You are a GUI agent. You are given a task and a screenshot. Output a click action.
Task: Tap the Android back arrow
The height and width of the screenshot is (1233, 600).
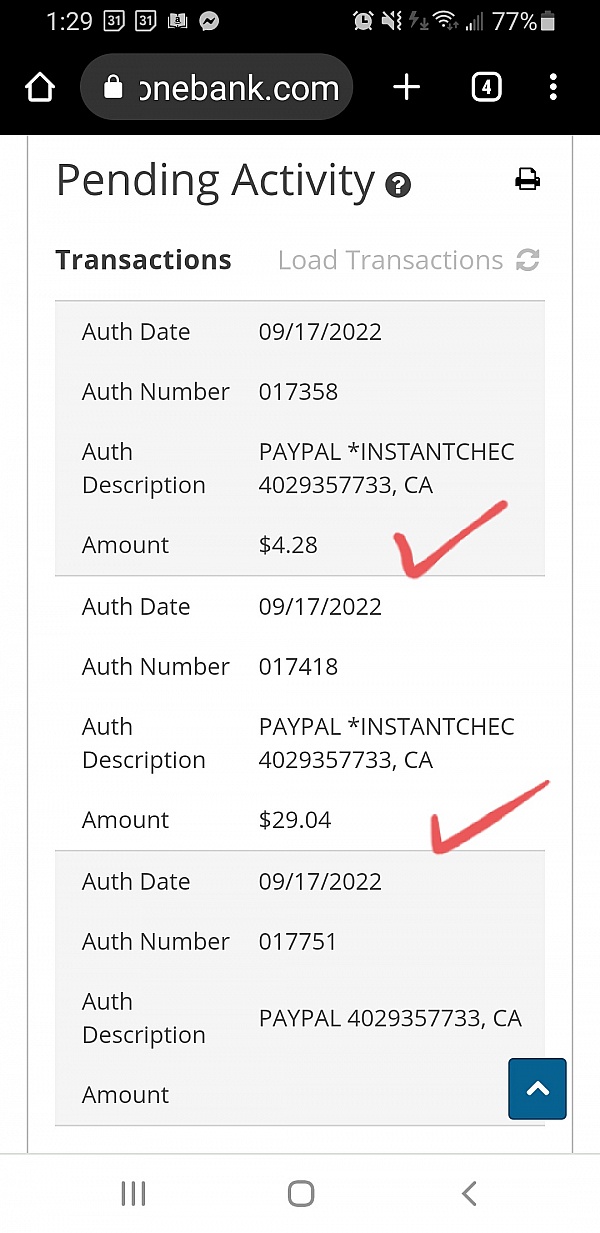pos(468,1193)
